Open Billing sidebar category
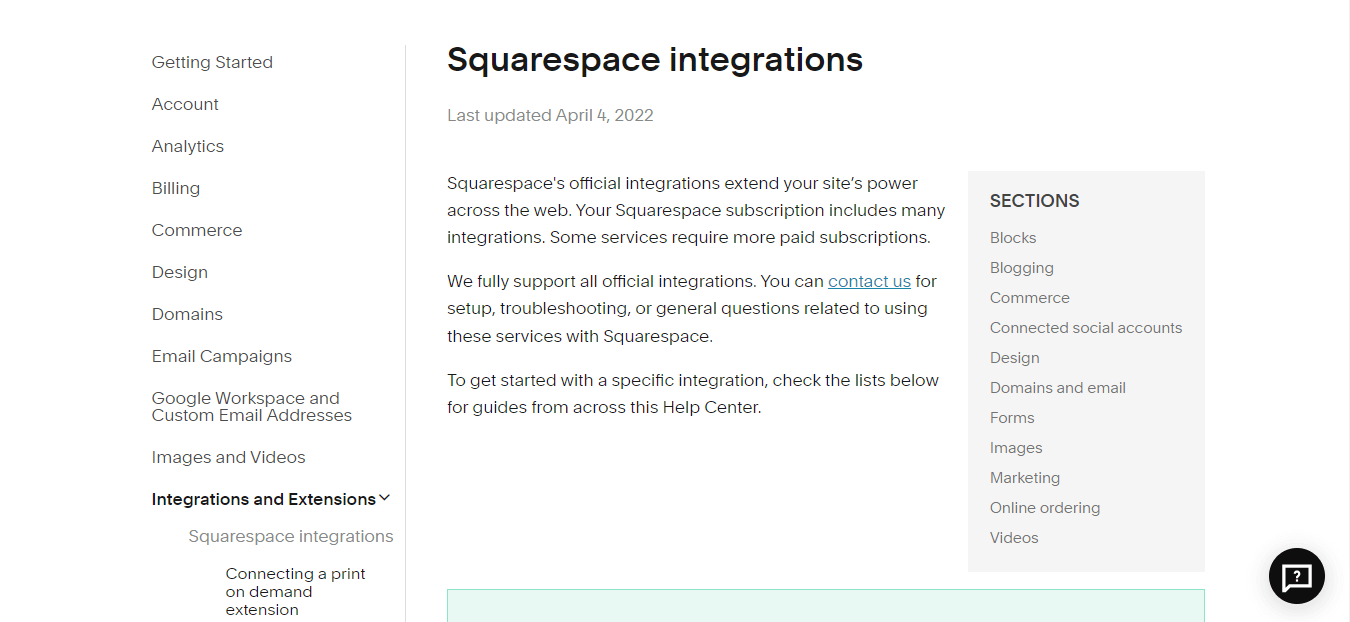1350x622 pixels. (x=176, y=188)
